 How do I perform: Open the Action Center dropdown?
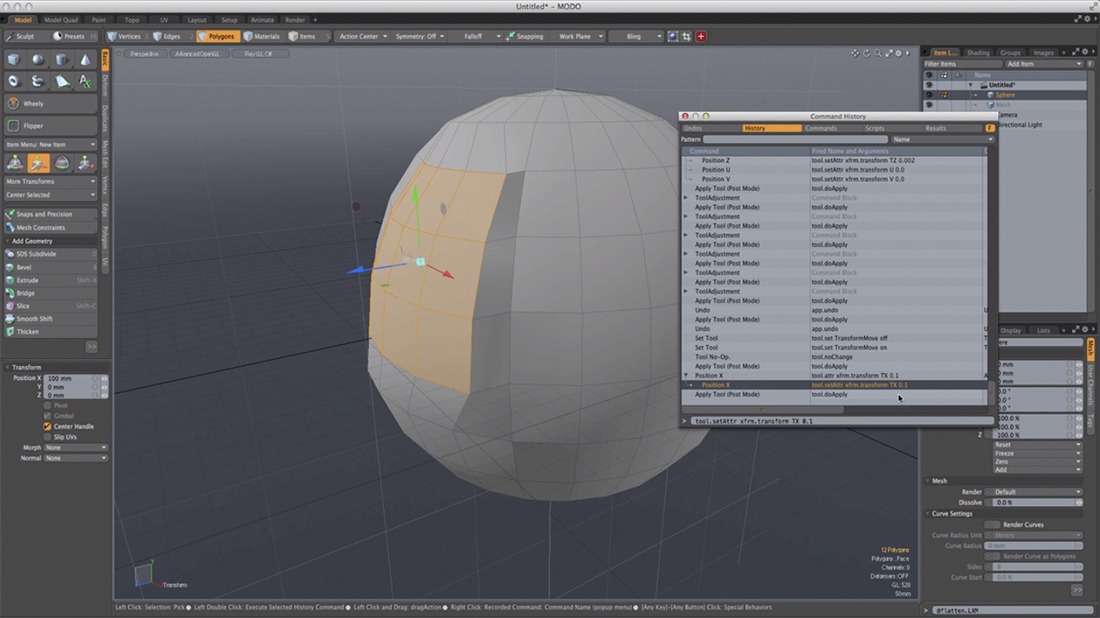pyautogui.click(x=362, y=36)
